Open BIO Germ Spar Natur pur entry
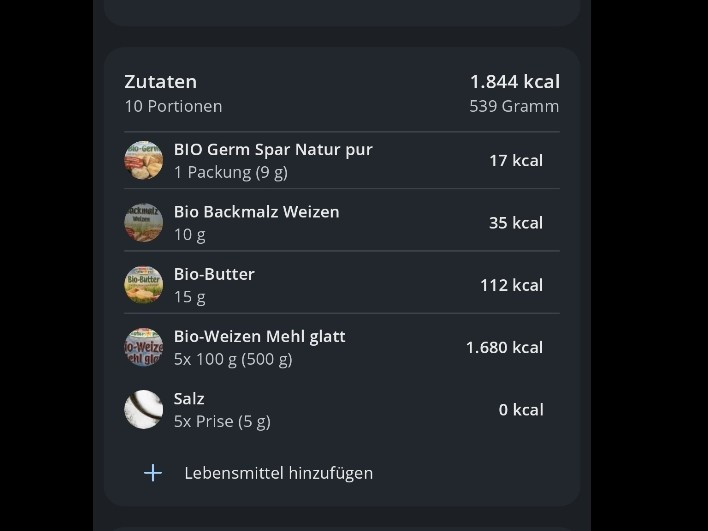Viewport: 708px width, 531px height. click(x=273, y=149)
